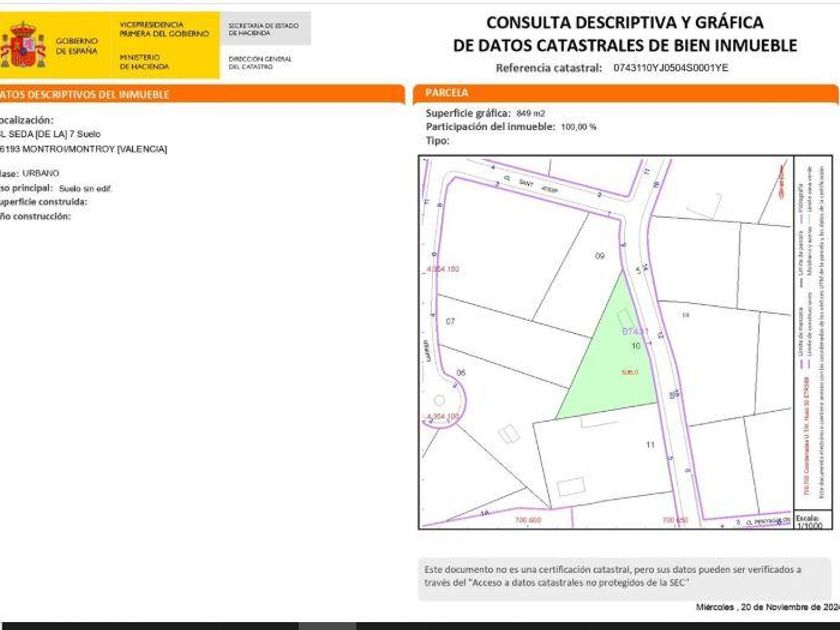The height and width of the screenshot is (630, 840).
Task: Click the coordinate label 700.600 on map
Action: pos(528,520)
